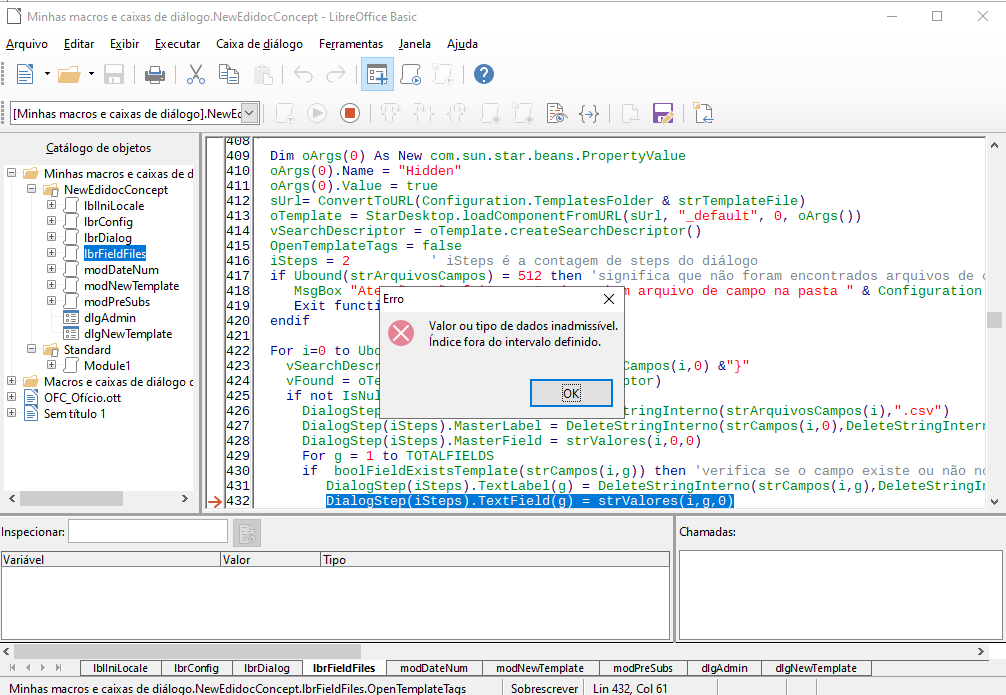Click the Enable Watch icon
Image resolution: width=1006 pixels, height=695 pixels.
pyautogui.click(x=556, y=114)
